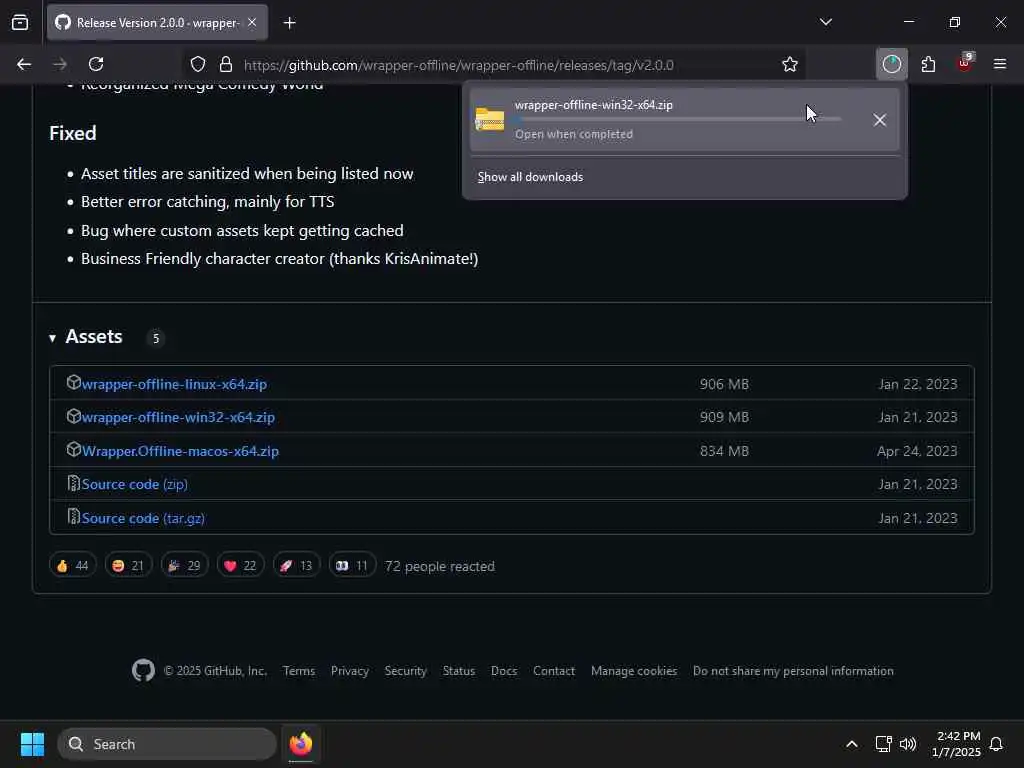
Task: Open the Privacy footer link
Action: [349, 671]
